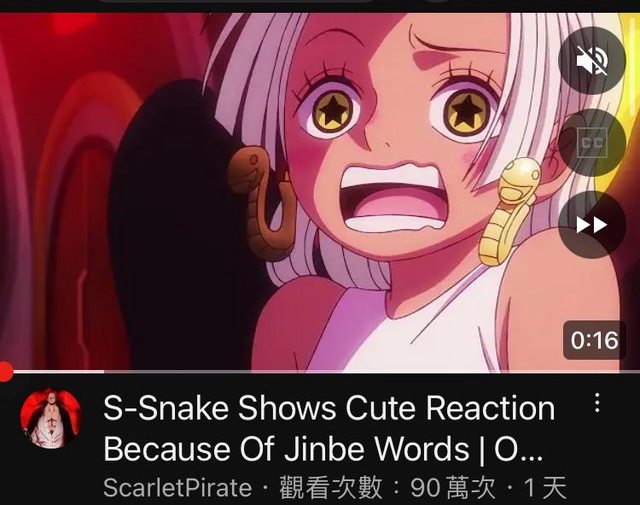The width and height of the screenshot is (640, 505).
Task: Click the character's star-shaped left eye
Action: [334, 109]
